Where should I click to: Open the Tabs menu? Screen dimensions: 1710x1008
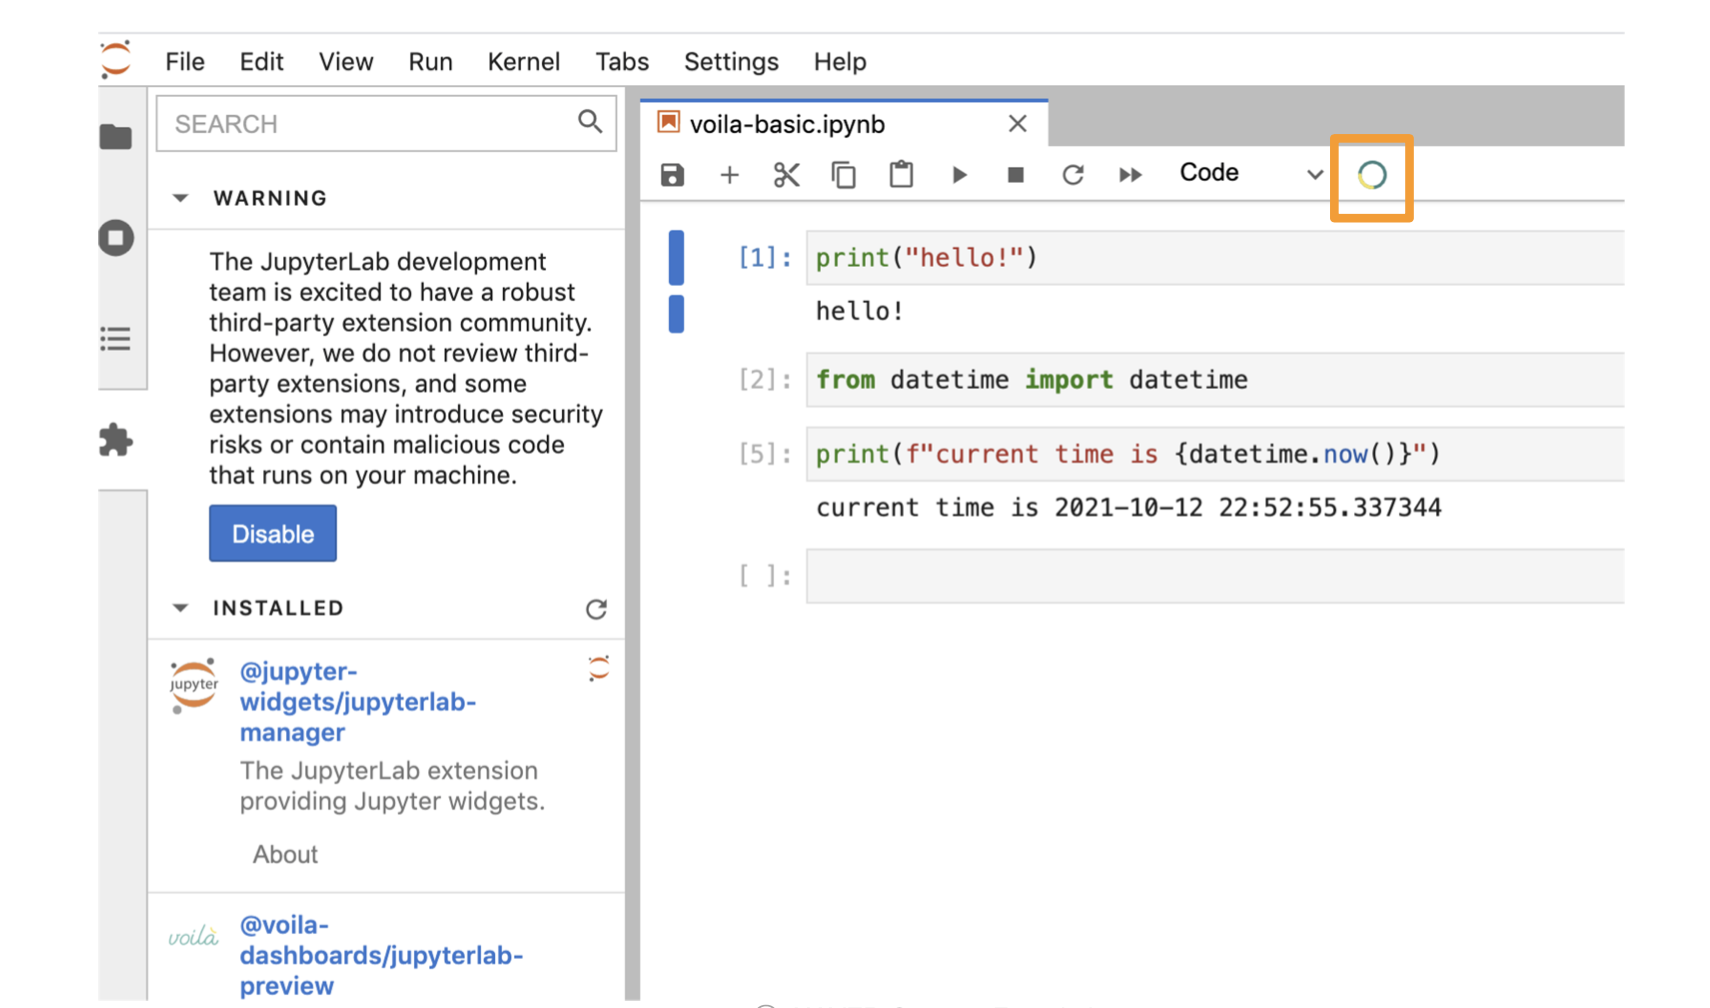pos(622,62)
